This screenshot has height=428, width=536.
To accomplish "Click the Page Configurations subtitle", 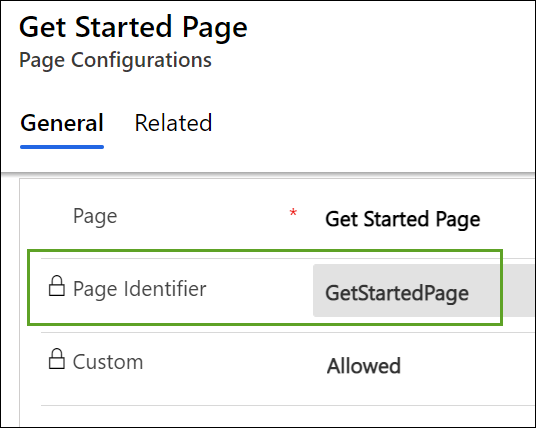I will point(115,60).
